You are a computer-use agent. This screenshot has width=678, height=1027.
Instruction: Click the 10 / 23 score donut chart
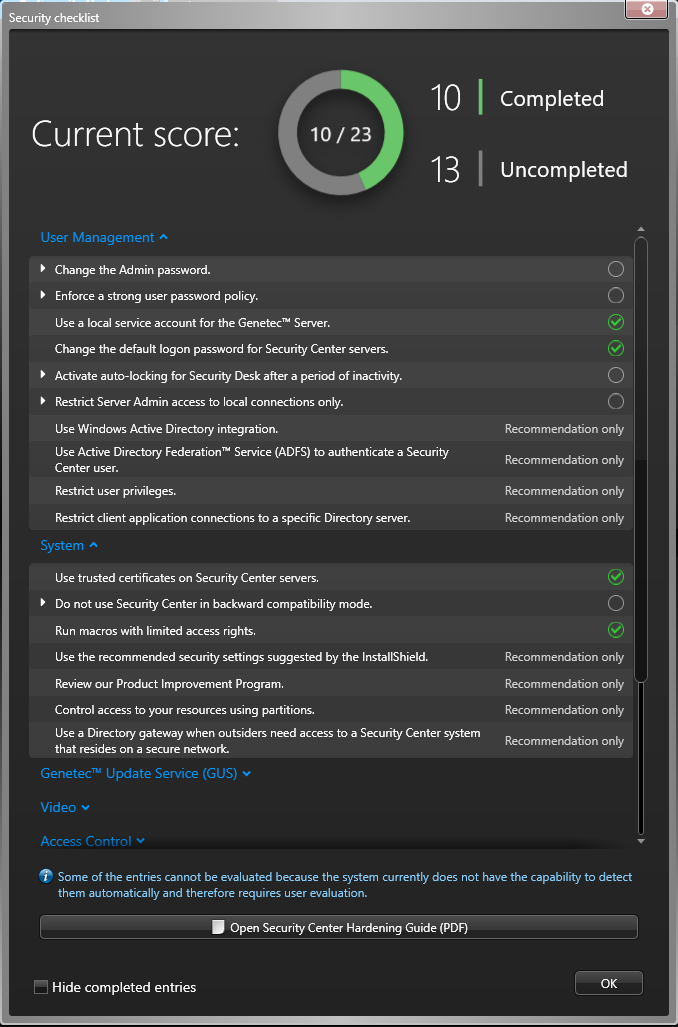tap(341, 133)
